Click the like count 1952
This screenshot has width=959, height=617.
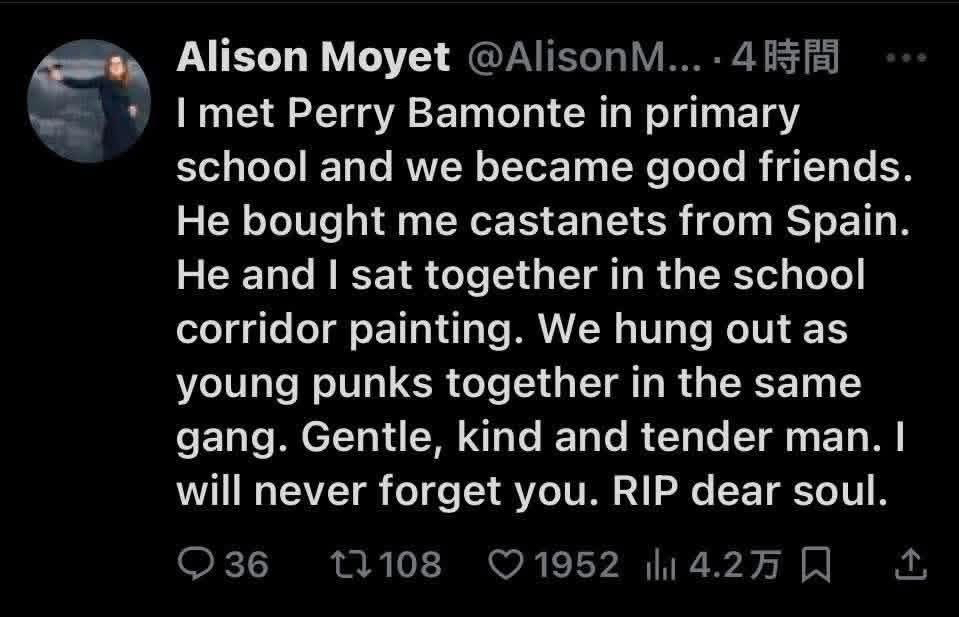point(577,566)
